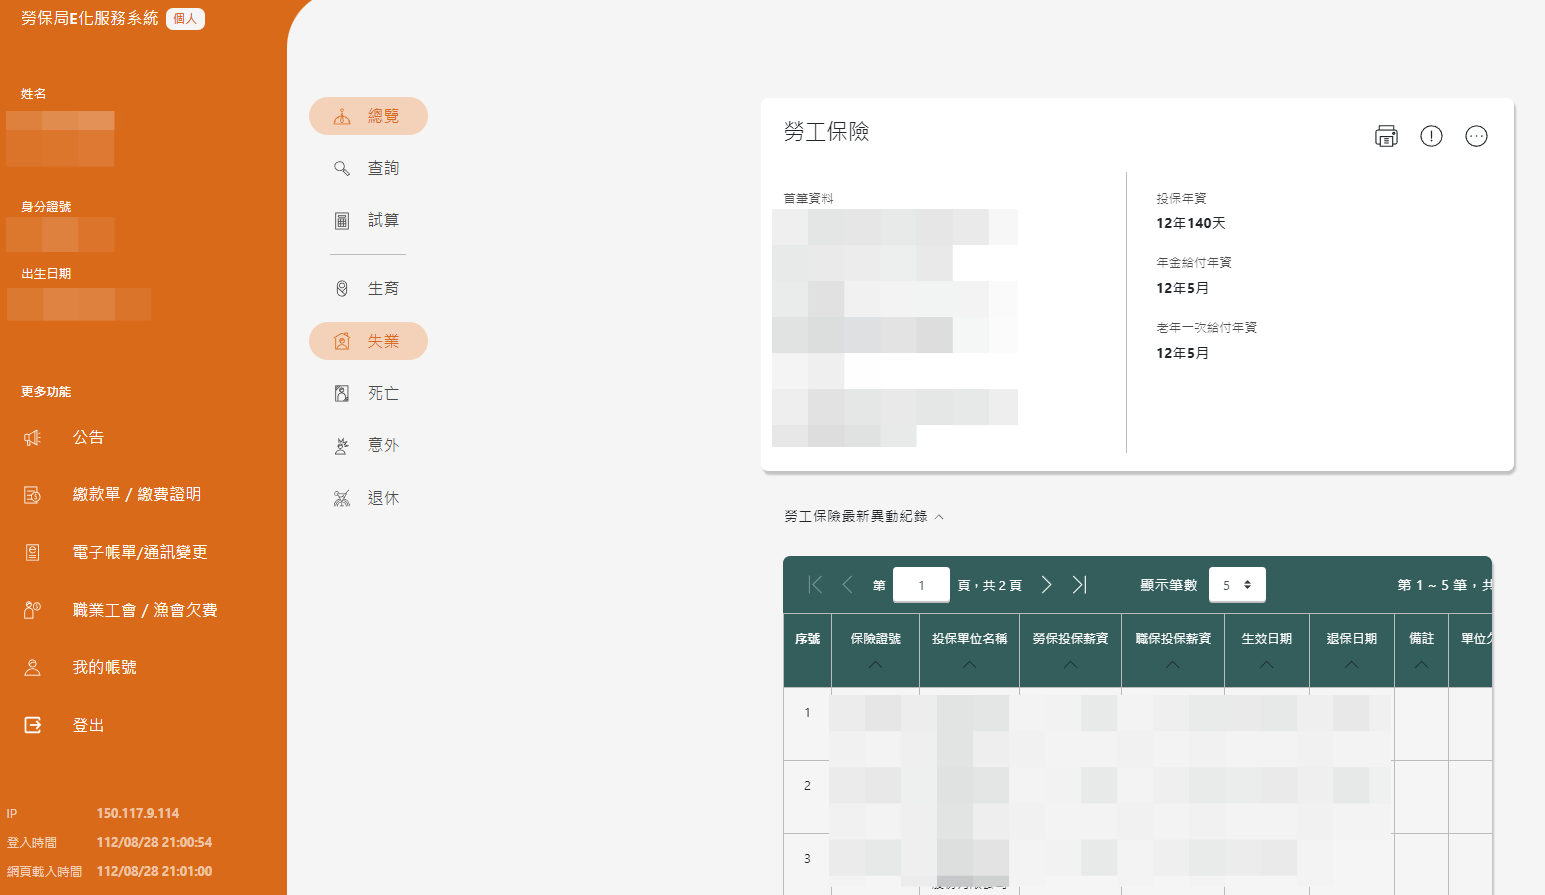Viewport: 1545px width, 895px height.
Task: Click the 勞保局E化服務系統 title
Action: [x=90, y=18]
